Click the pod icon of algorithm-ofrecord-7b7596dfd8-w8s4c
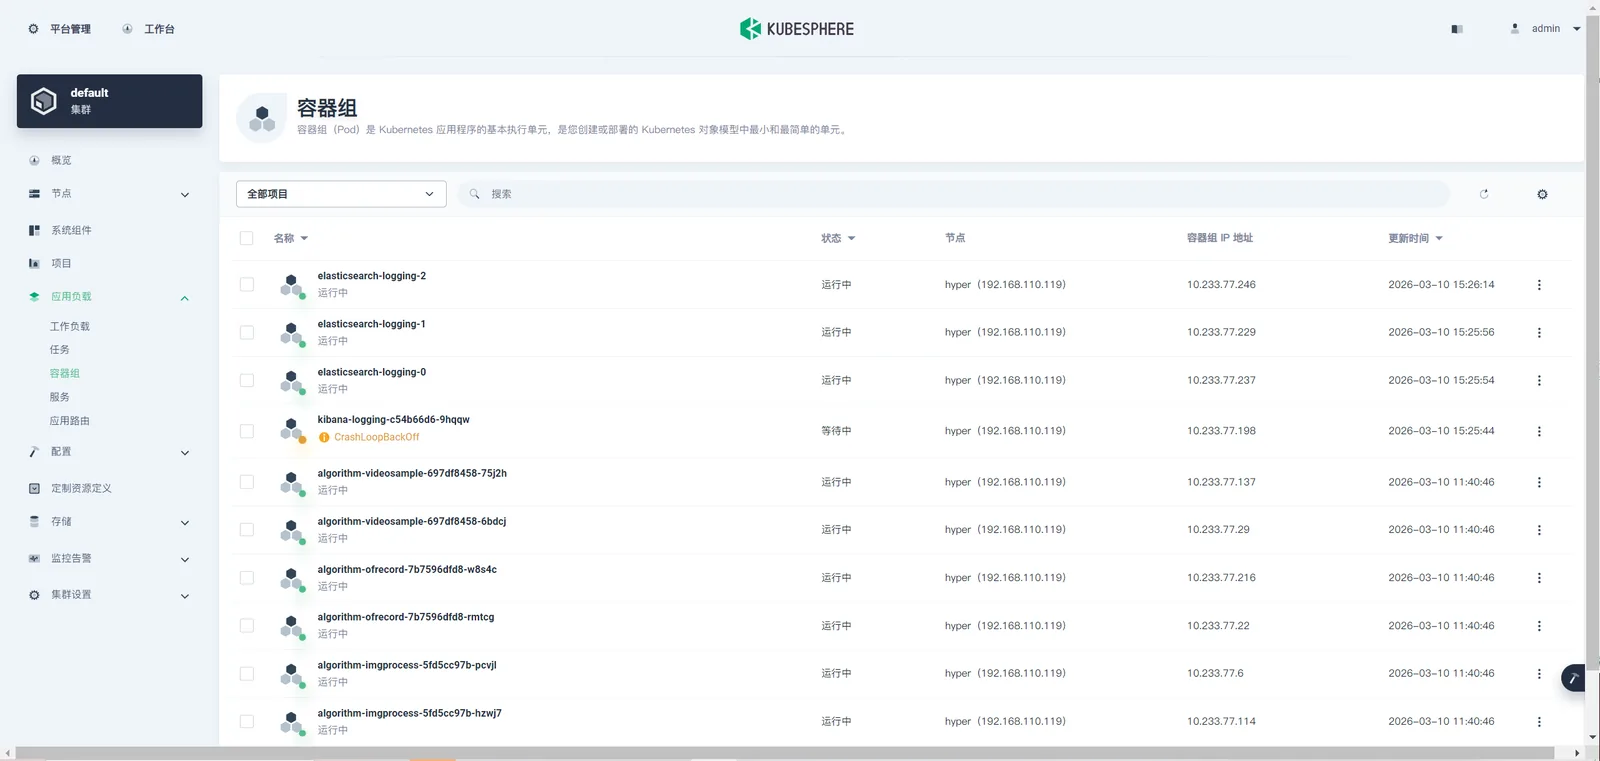The height and width of the screenshot is (761, 1600). tap(292, 579)
